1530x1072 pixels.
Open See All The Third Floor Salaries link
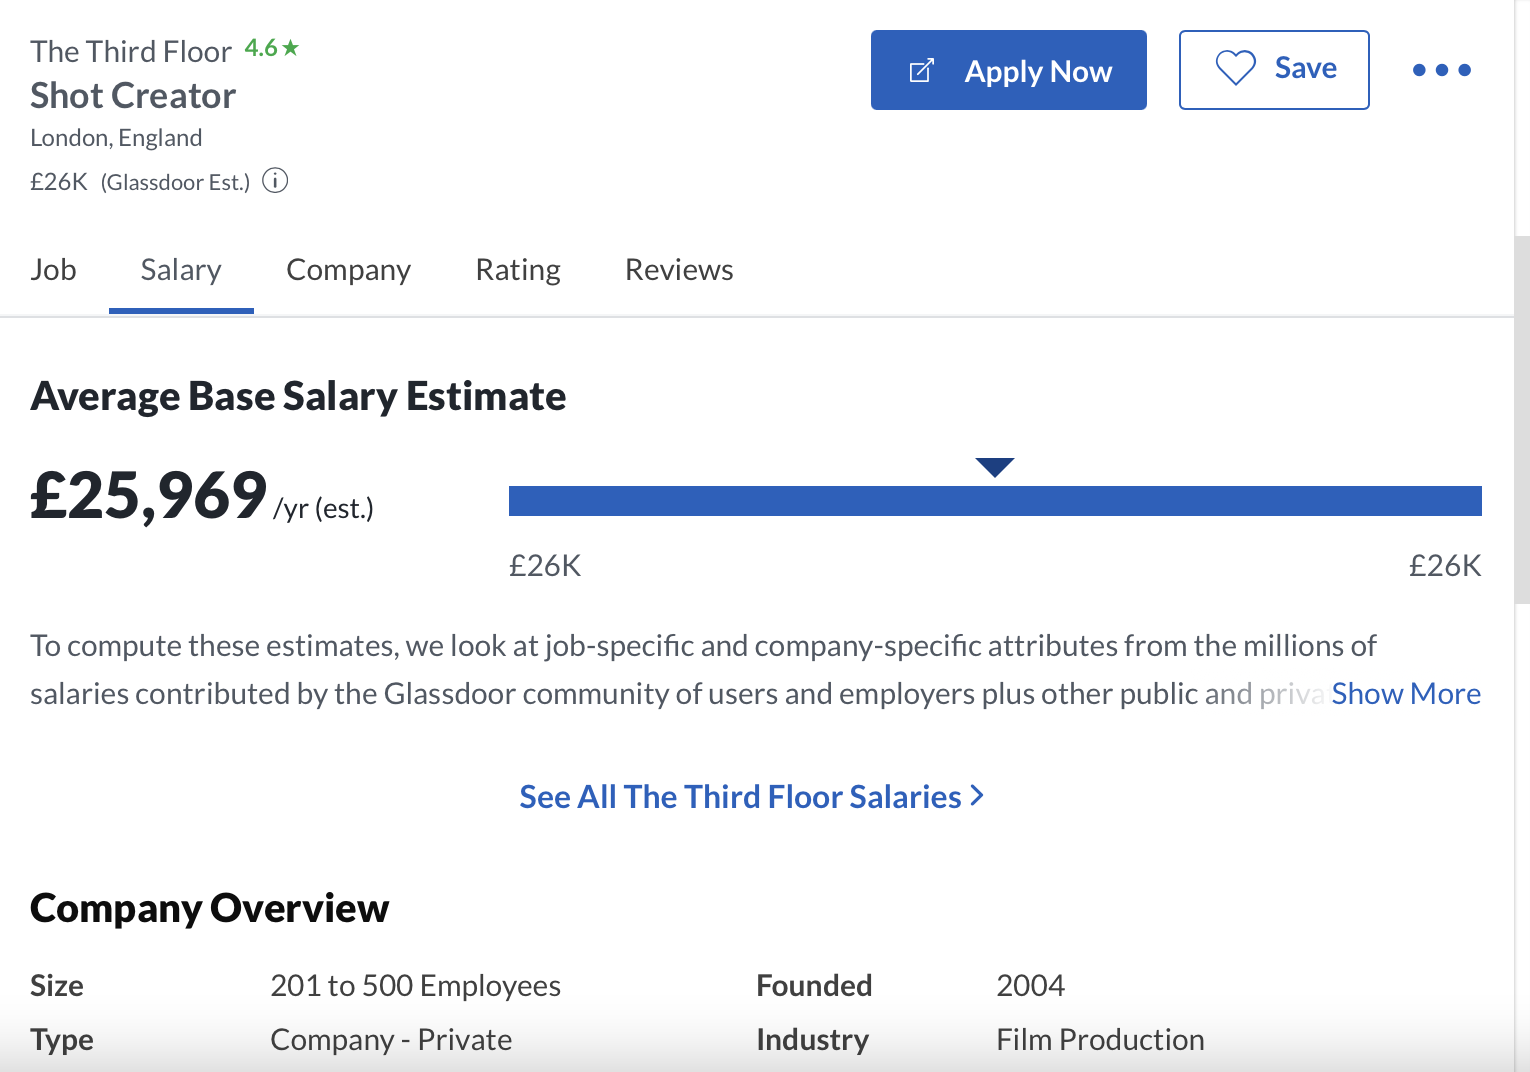point(752,797)
